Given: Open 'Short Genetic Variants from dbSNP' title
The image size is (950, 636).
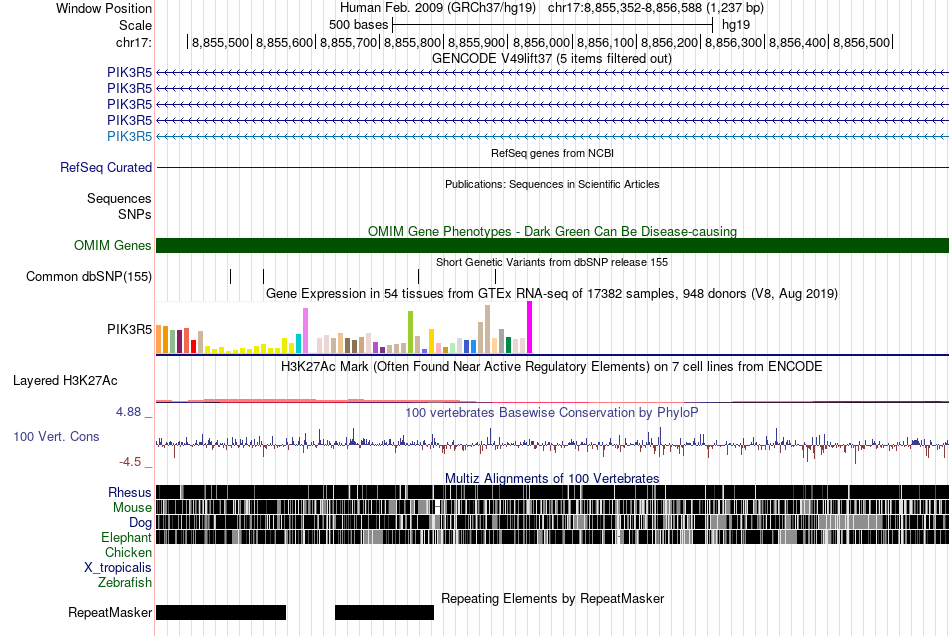Looking at the screenshot, I should tap(552, 262).
